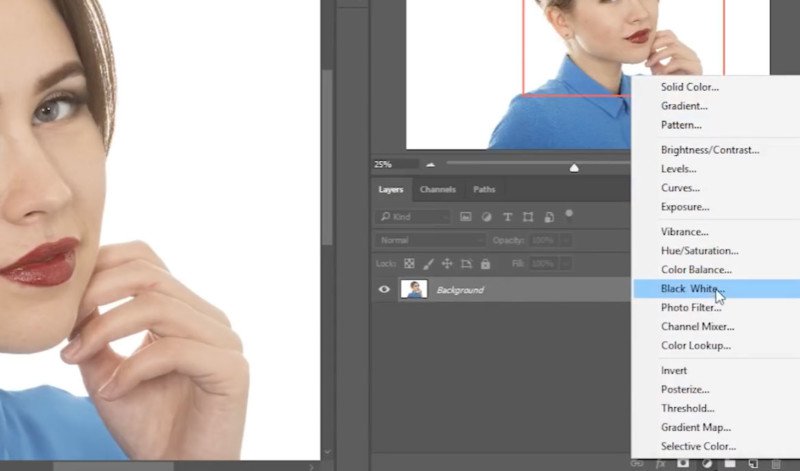Toggle lock transparent pixels
Image resolution: width=800 pixels, height=471 pixels.
click(x=409, y=264)
